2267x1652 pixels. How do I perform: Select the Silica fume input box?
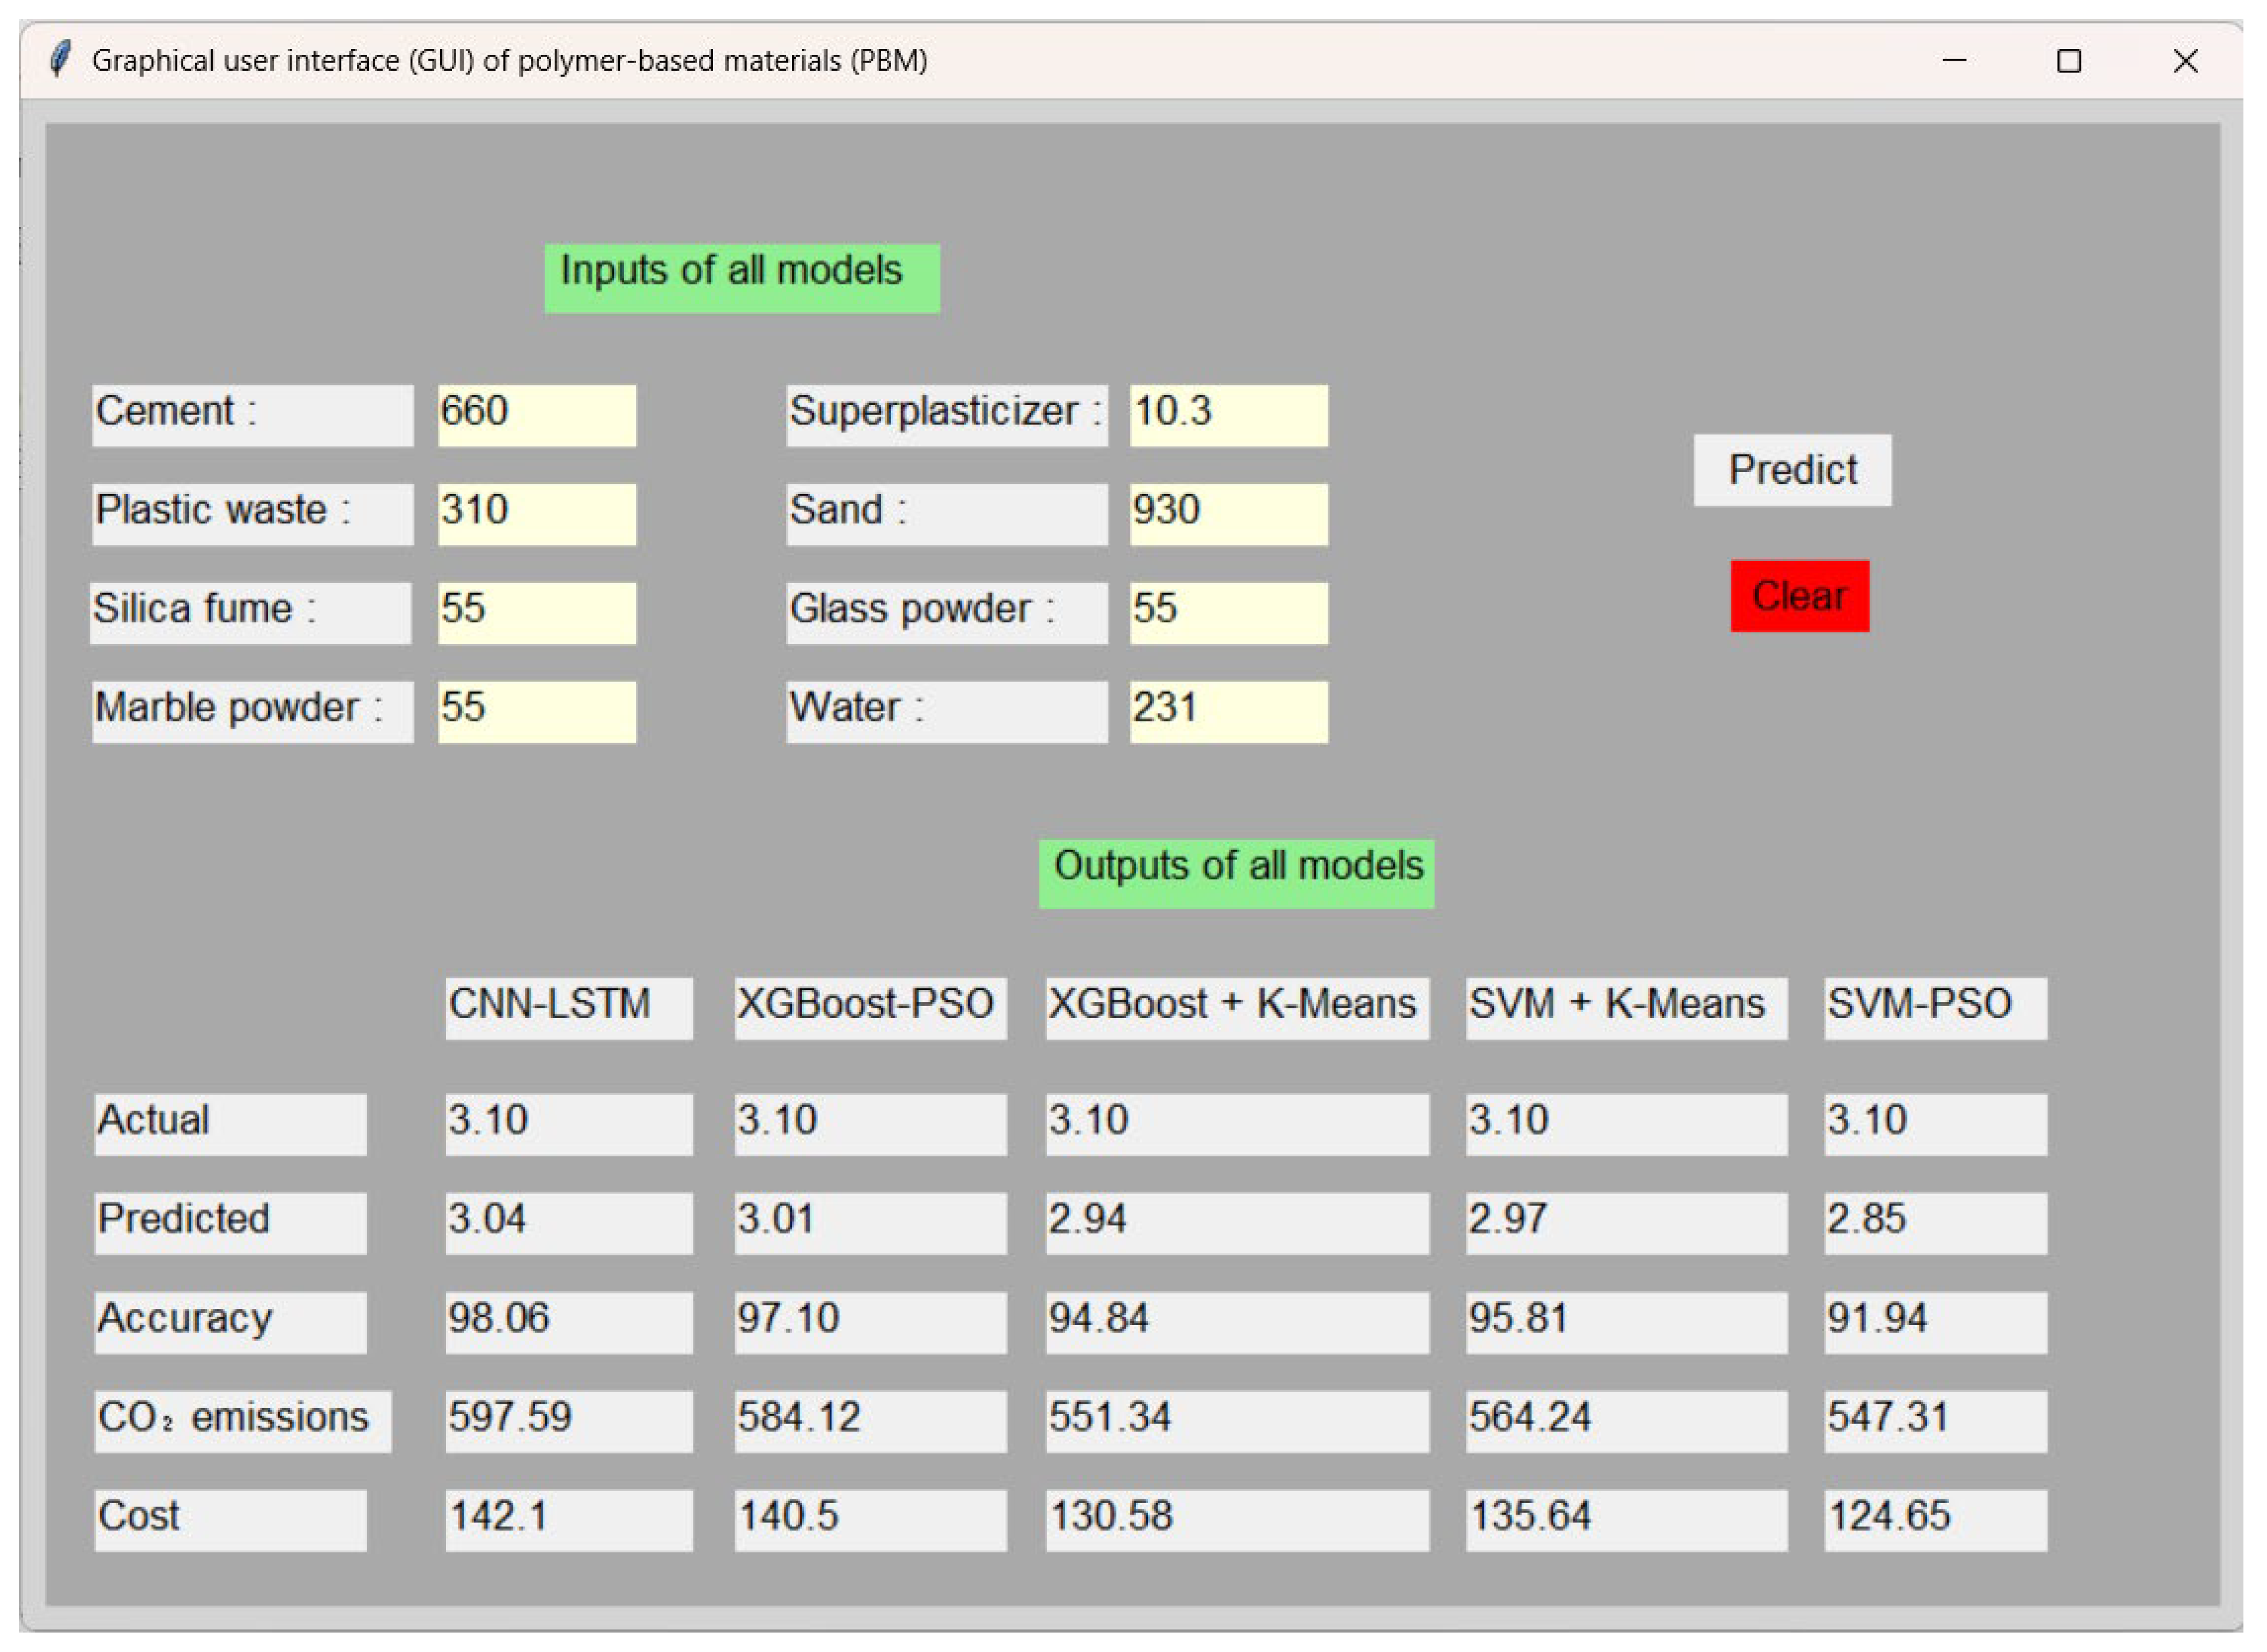(x=537, y=613)
